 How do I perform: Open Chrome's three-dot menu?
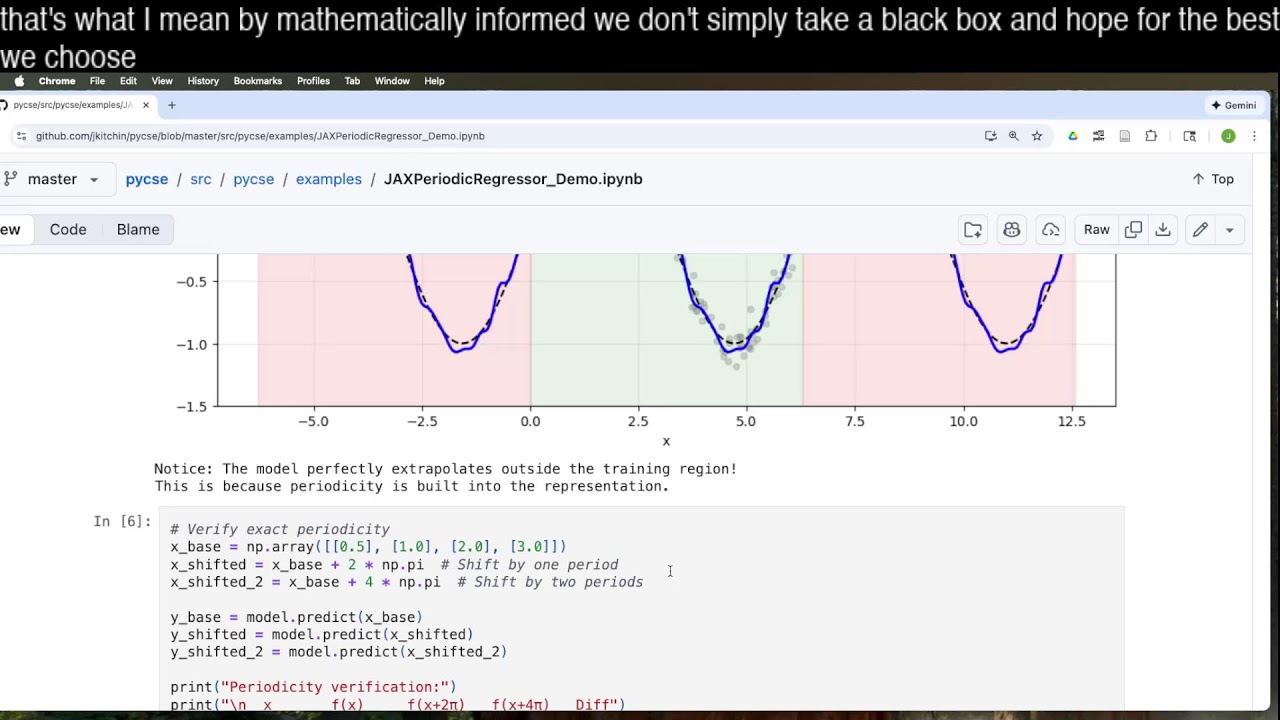click(1255, 136)
